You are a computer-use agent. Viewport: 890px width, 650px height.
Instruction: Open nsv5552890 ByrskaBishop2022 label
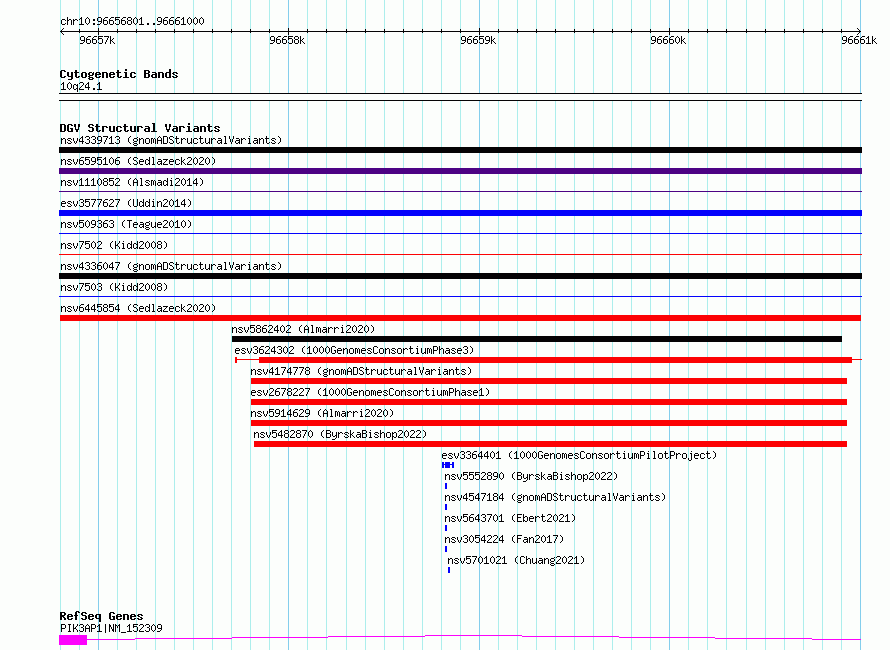531,476
